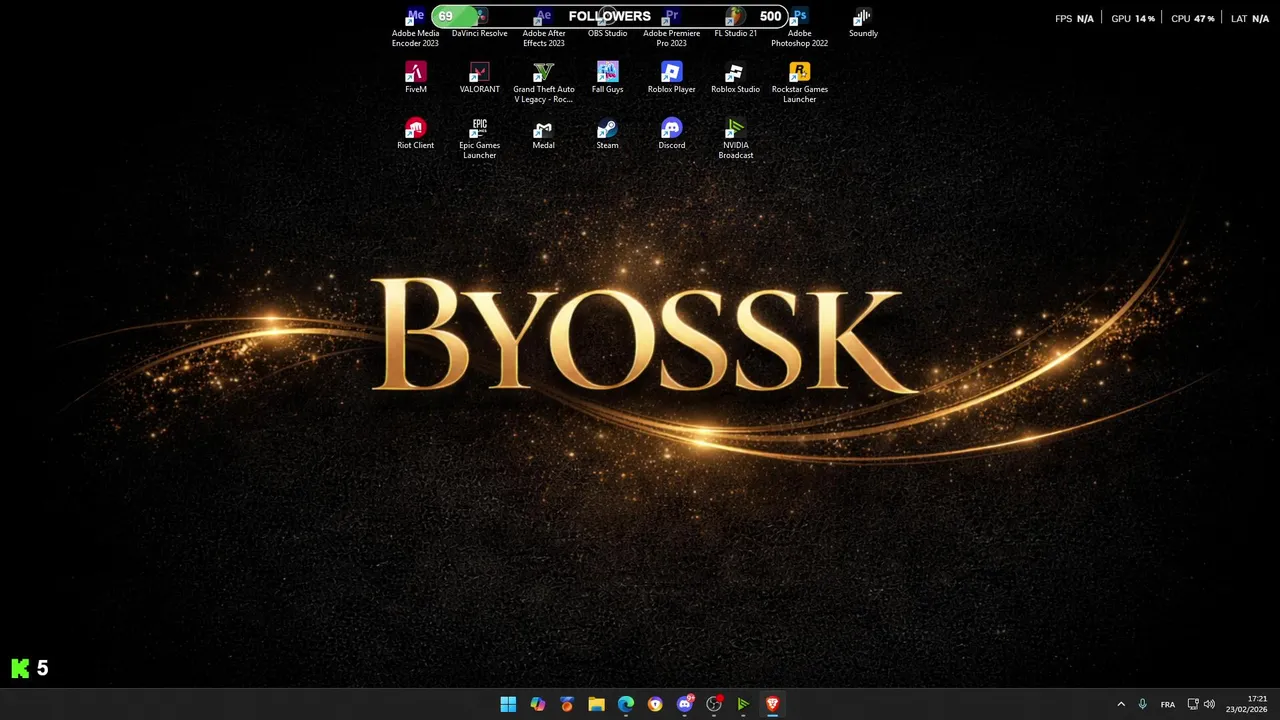Image resolution: width=1280 pixels, height=720 pixels.
Task: Open network settings from the tray
Action: click(1193, 704)
